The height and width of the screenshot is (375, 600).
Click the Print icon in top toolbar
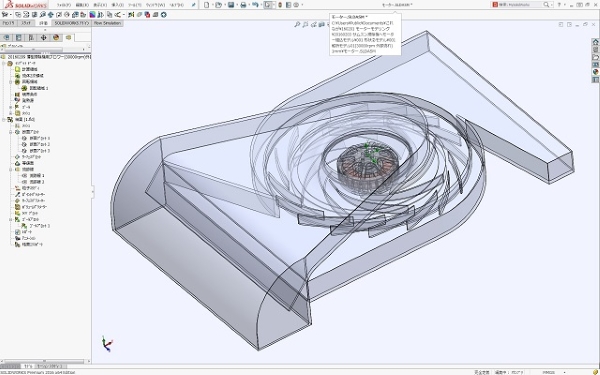tap(243, 5)
